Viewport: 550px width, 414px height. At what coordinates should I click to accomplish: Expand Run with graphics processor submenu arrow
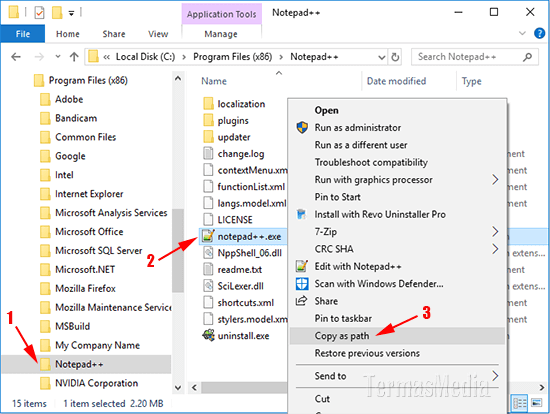[495, 180]
